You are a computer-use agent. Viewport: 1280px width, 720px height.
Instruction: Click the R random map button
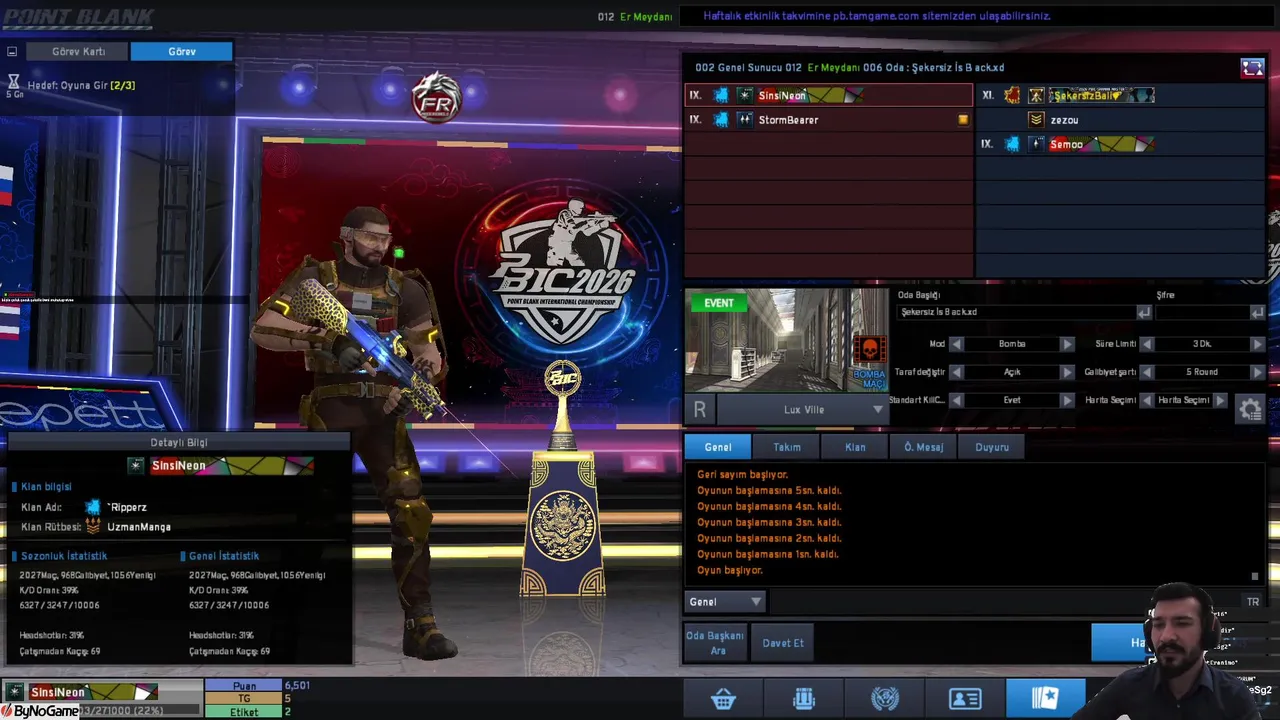point(700,409)
